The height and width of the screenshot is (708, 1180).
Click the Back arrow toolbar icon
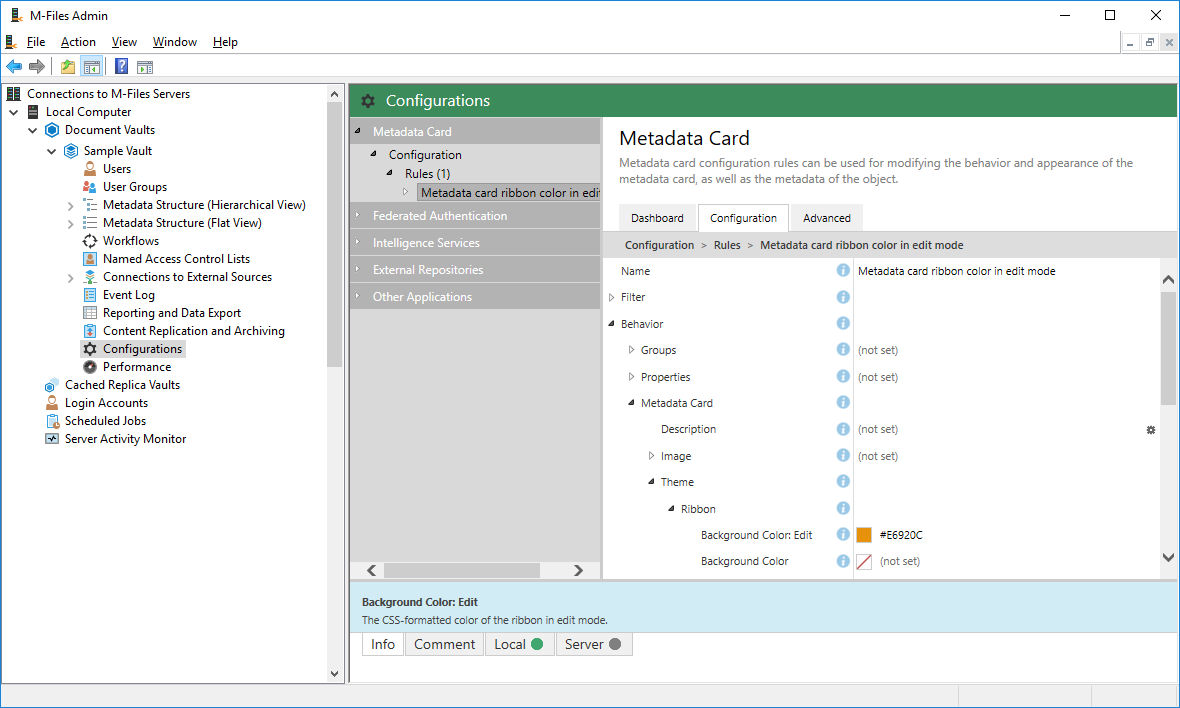pyautogui.click(x=14, y=67)
